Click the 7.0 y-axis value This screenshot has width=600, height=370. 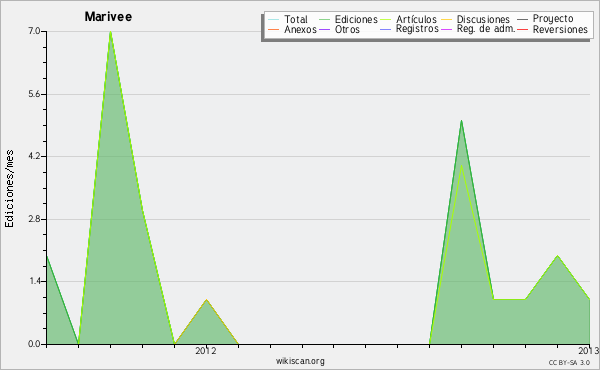click(34, 31)
